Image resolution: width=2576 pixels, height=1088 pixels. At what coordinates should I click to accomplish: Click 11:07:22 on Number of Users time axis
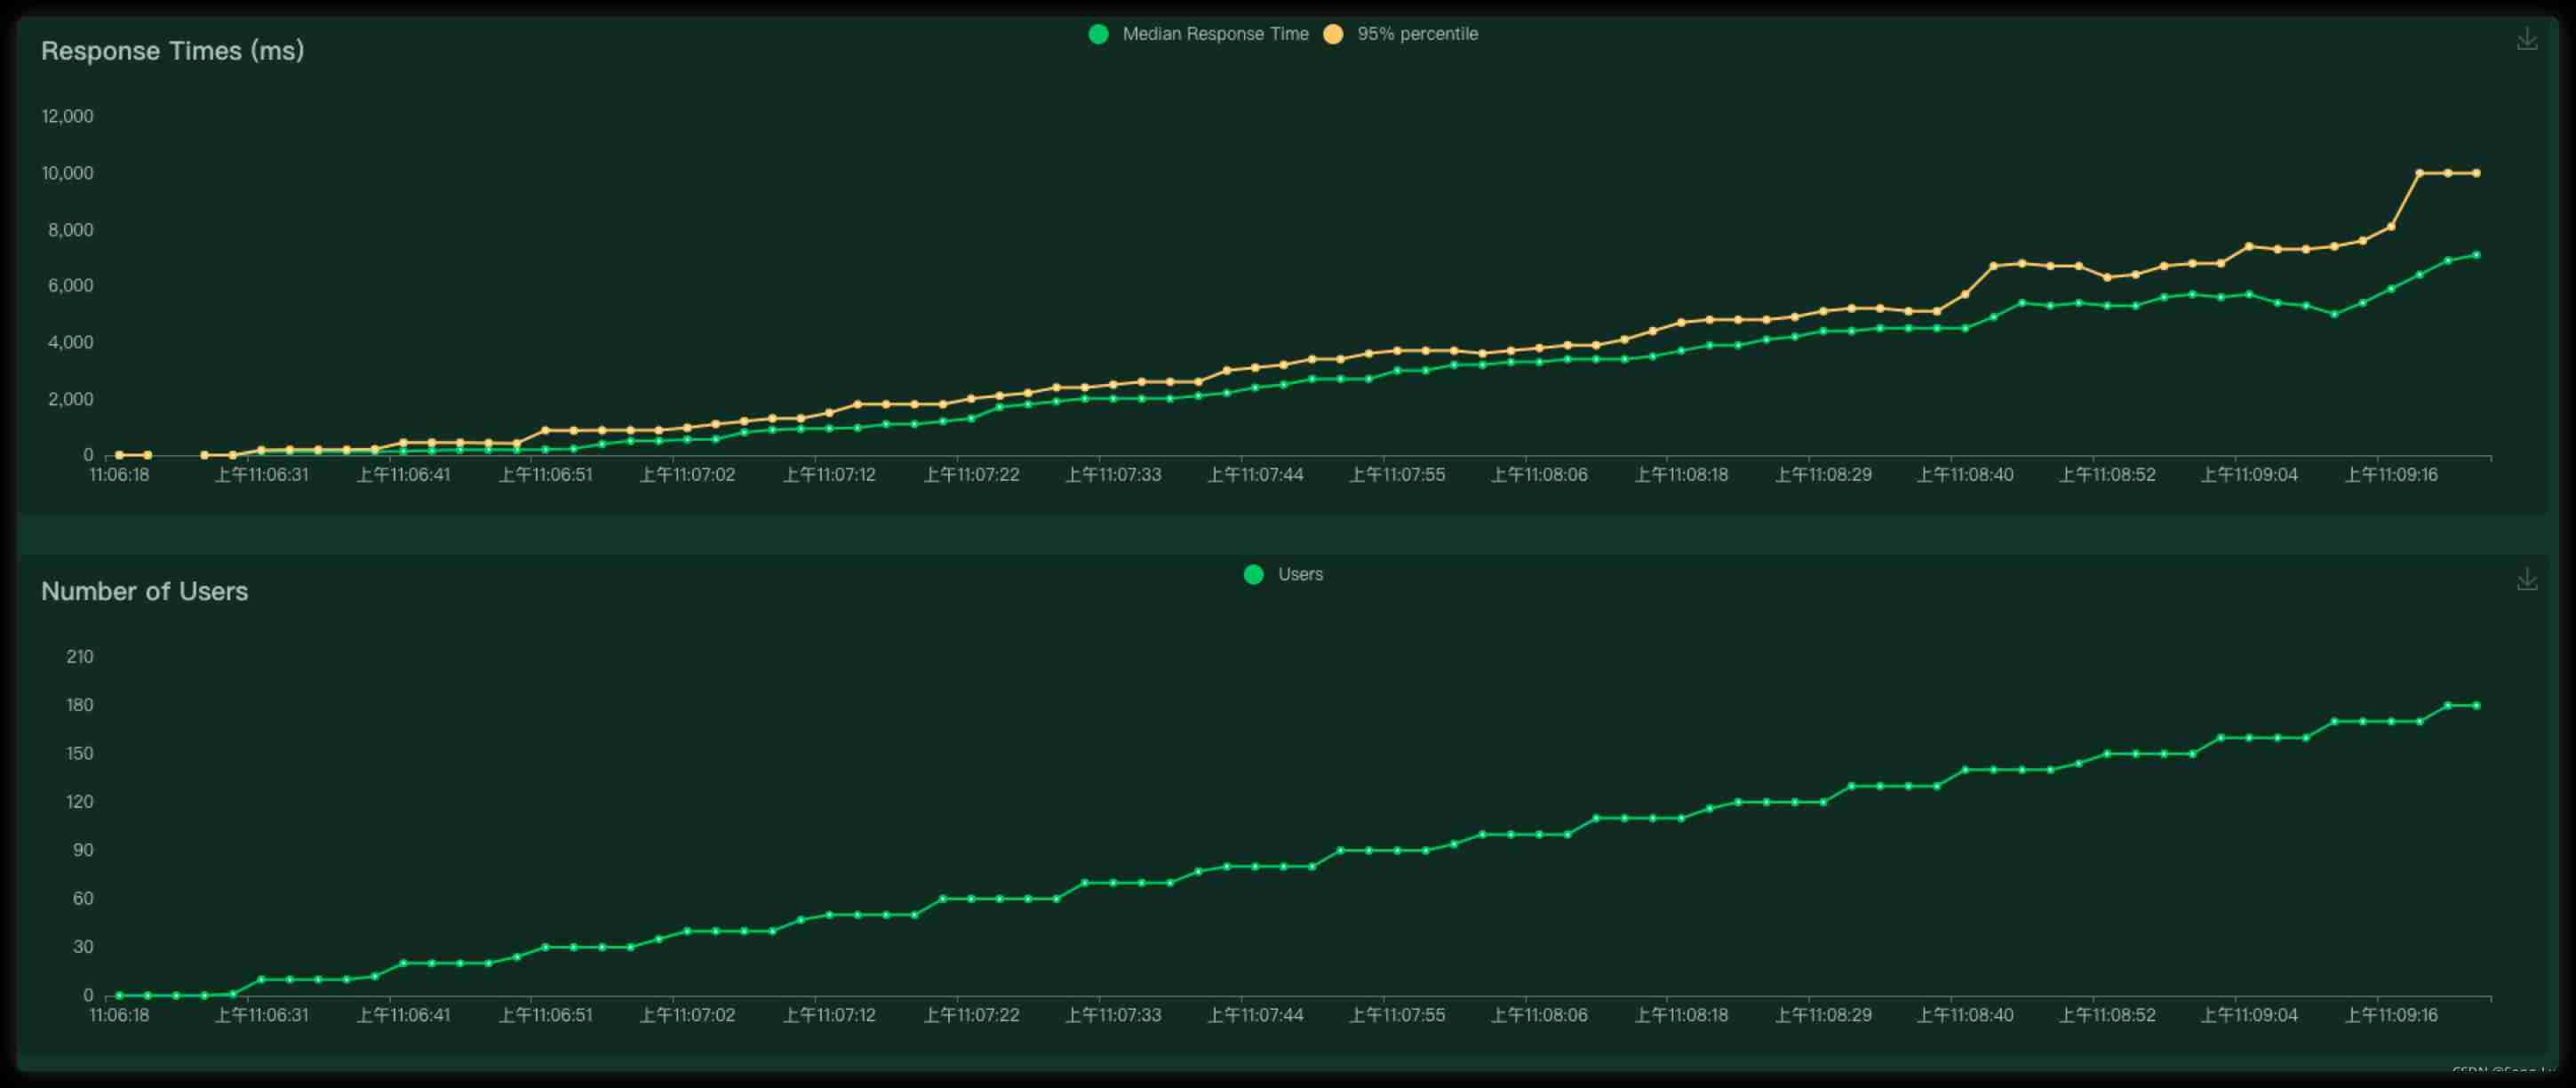click(x=971, y=1015)
